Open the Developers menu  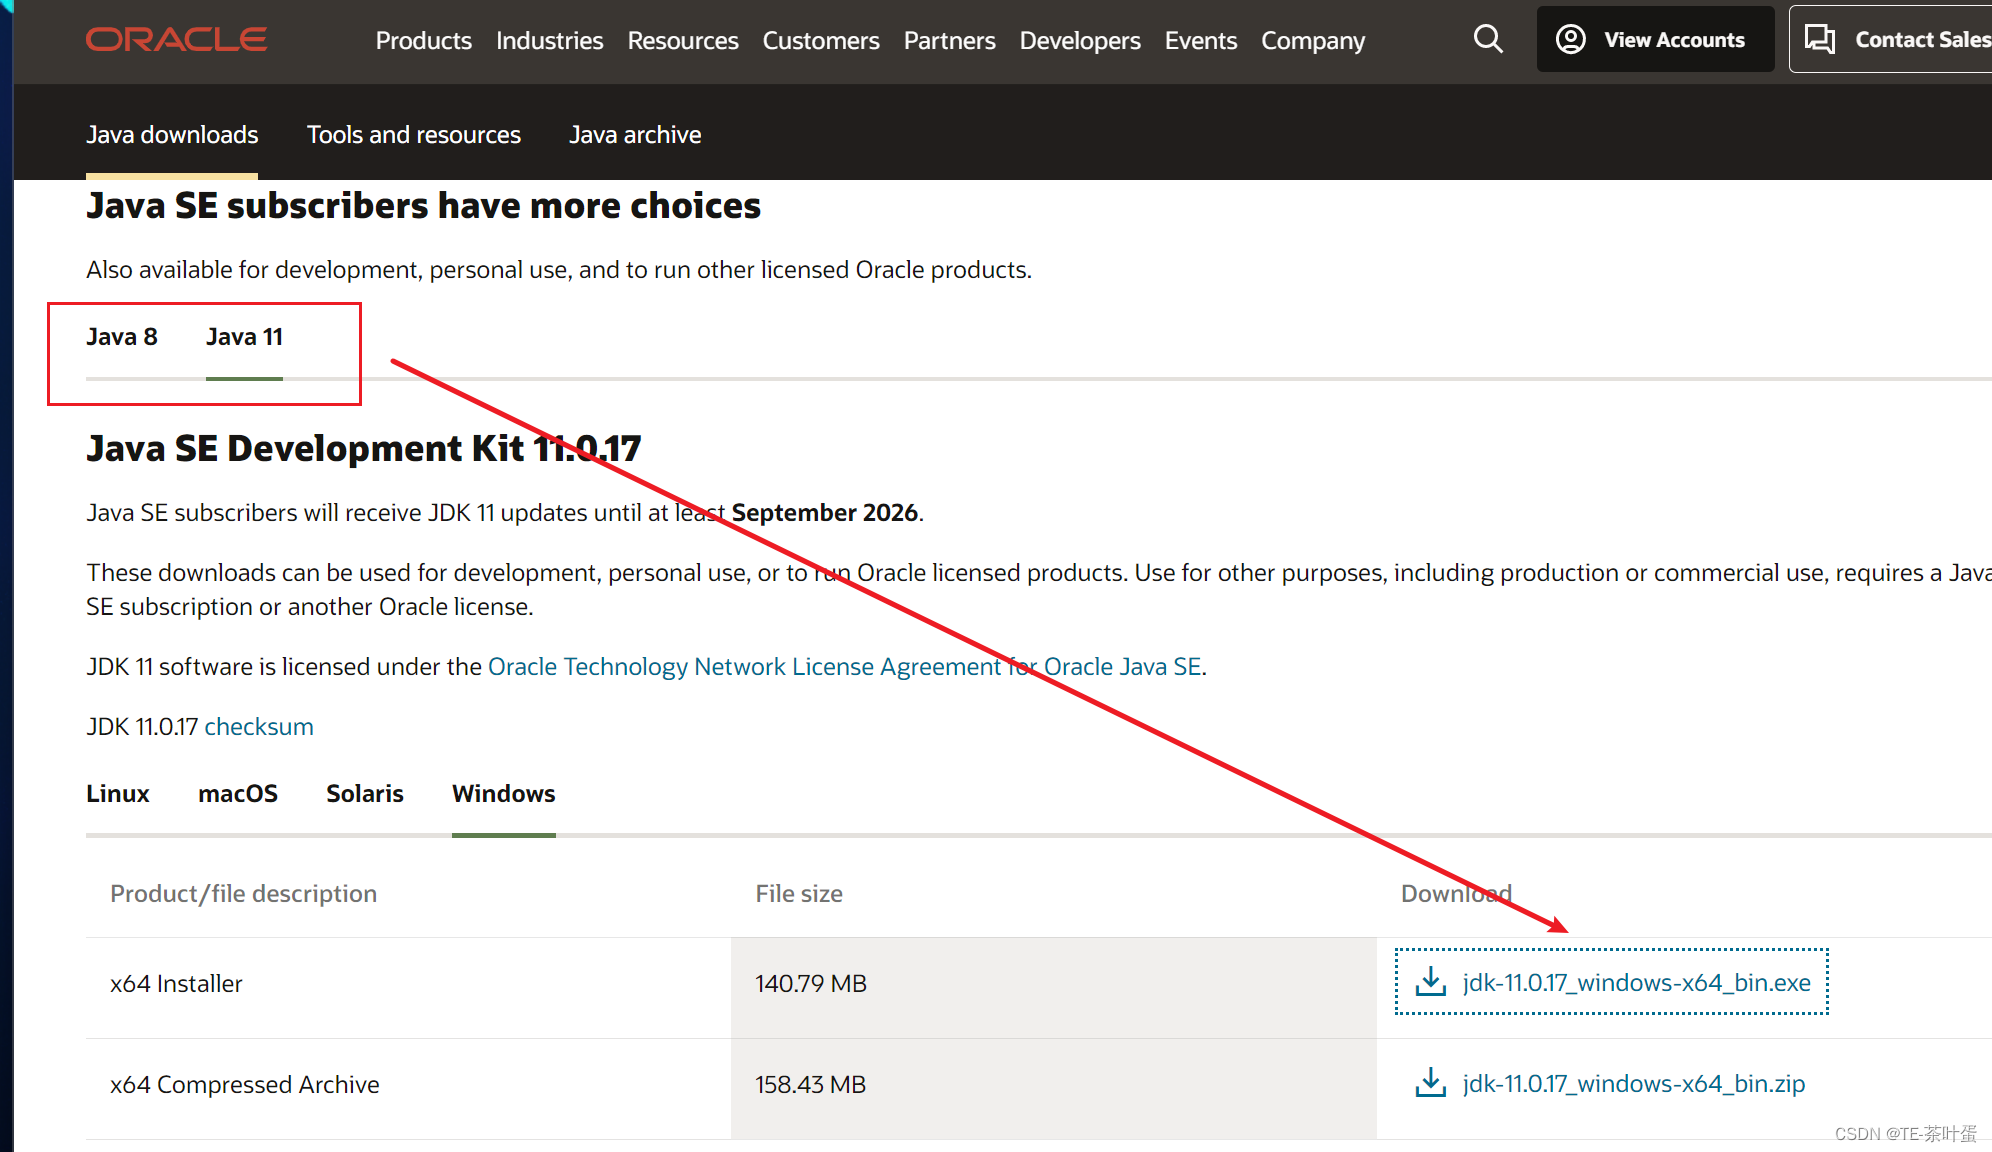[x=1080, y=40]
